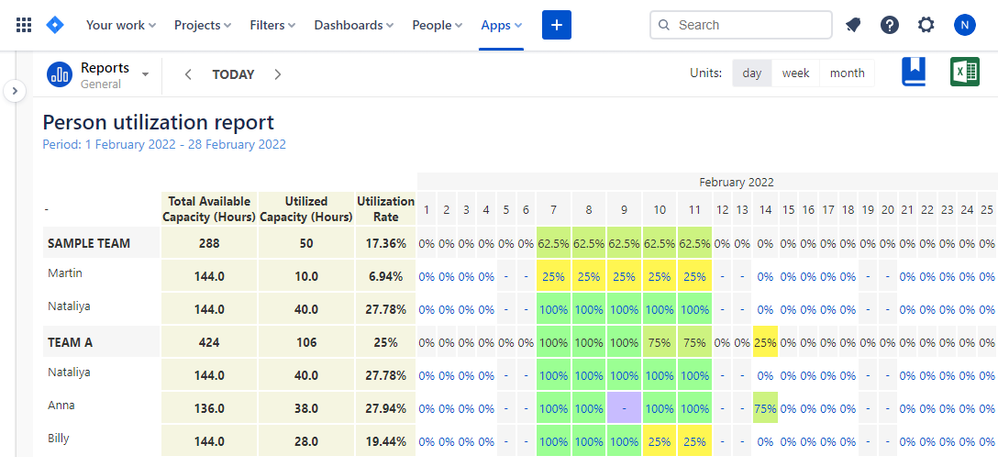The width and height of the screenshot is (998, 457).
Task: Click Martin's 6.94% utilization rate
Action: tap(386, 276)
